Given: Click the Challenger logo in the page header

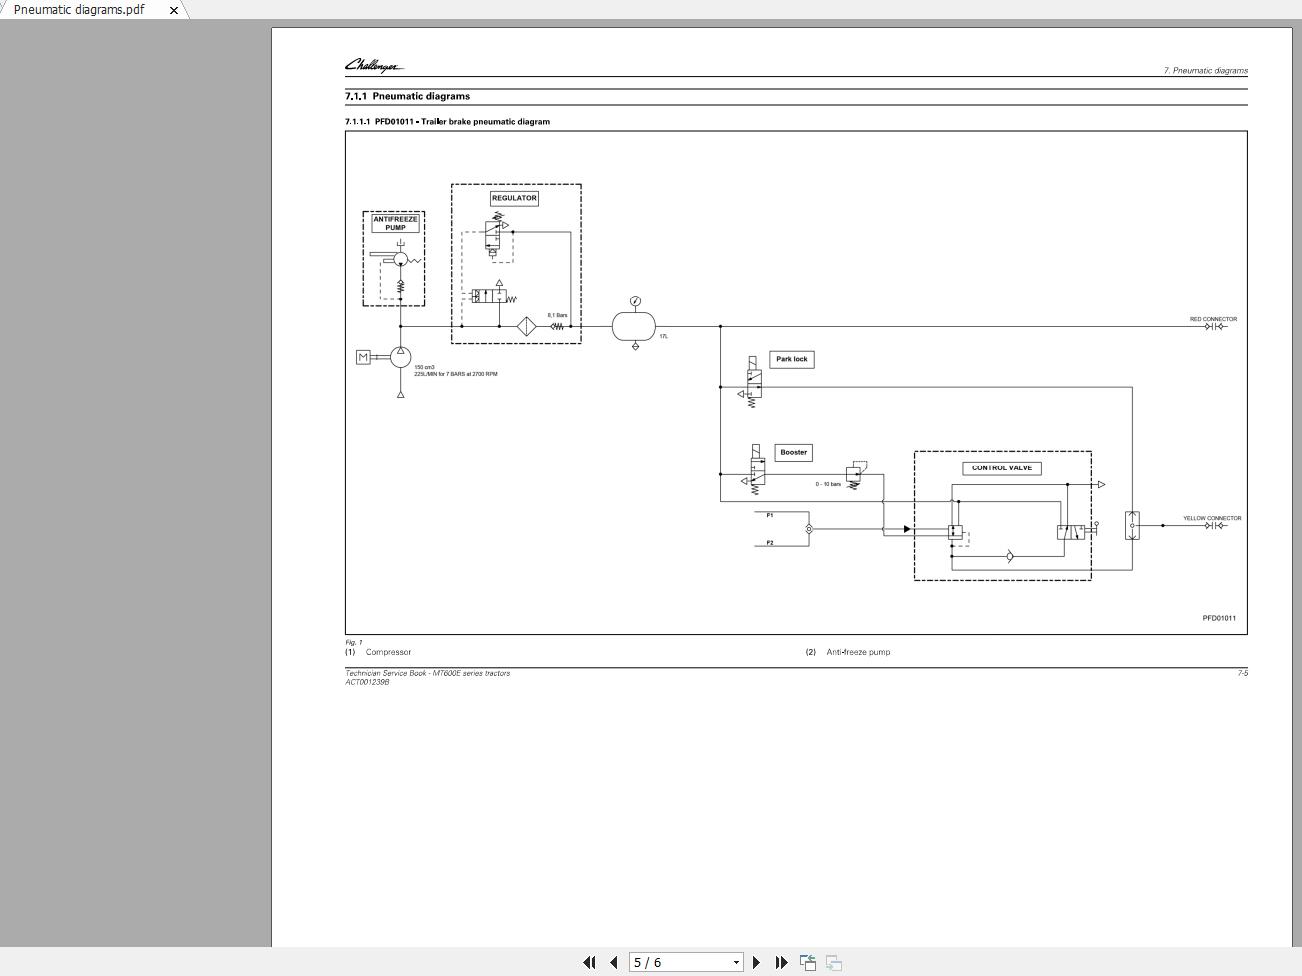Looking at the screenshot, I should click(374, 66).
